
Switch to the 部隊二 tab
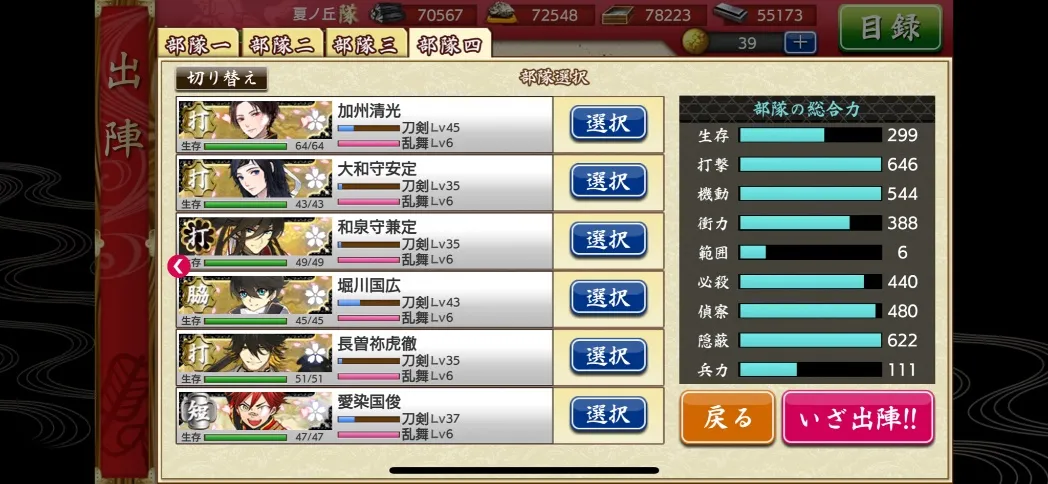tap(282, 45)
